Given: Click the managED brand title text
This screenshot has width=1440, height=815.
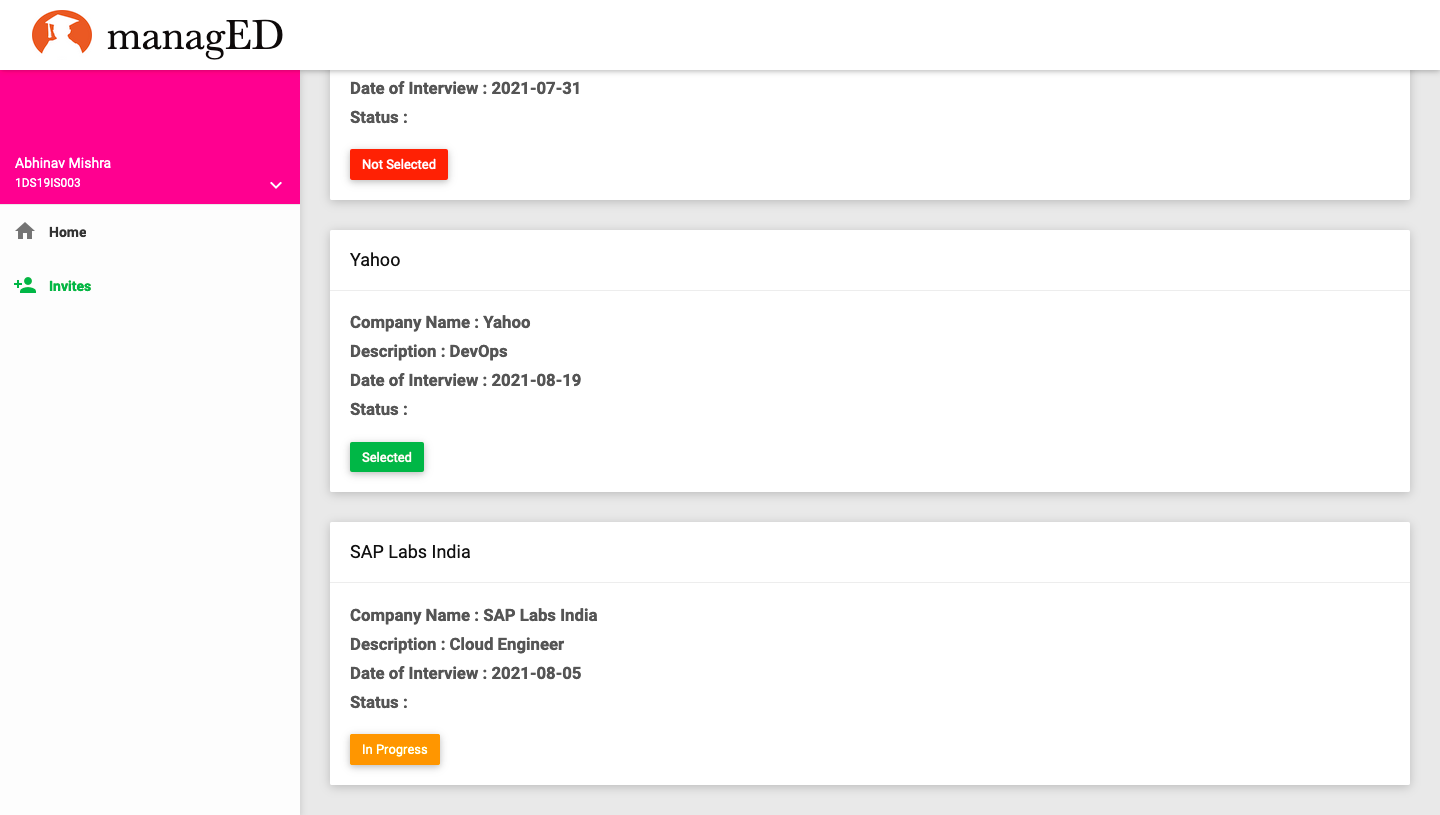Looking at the screenshot, I should click(x=195, y=37).
